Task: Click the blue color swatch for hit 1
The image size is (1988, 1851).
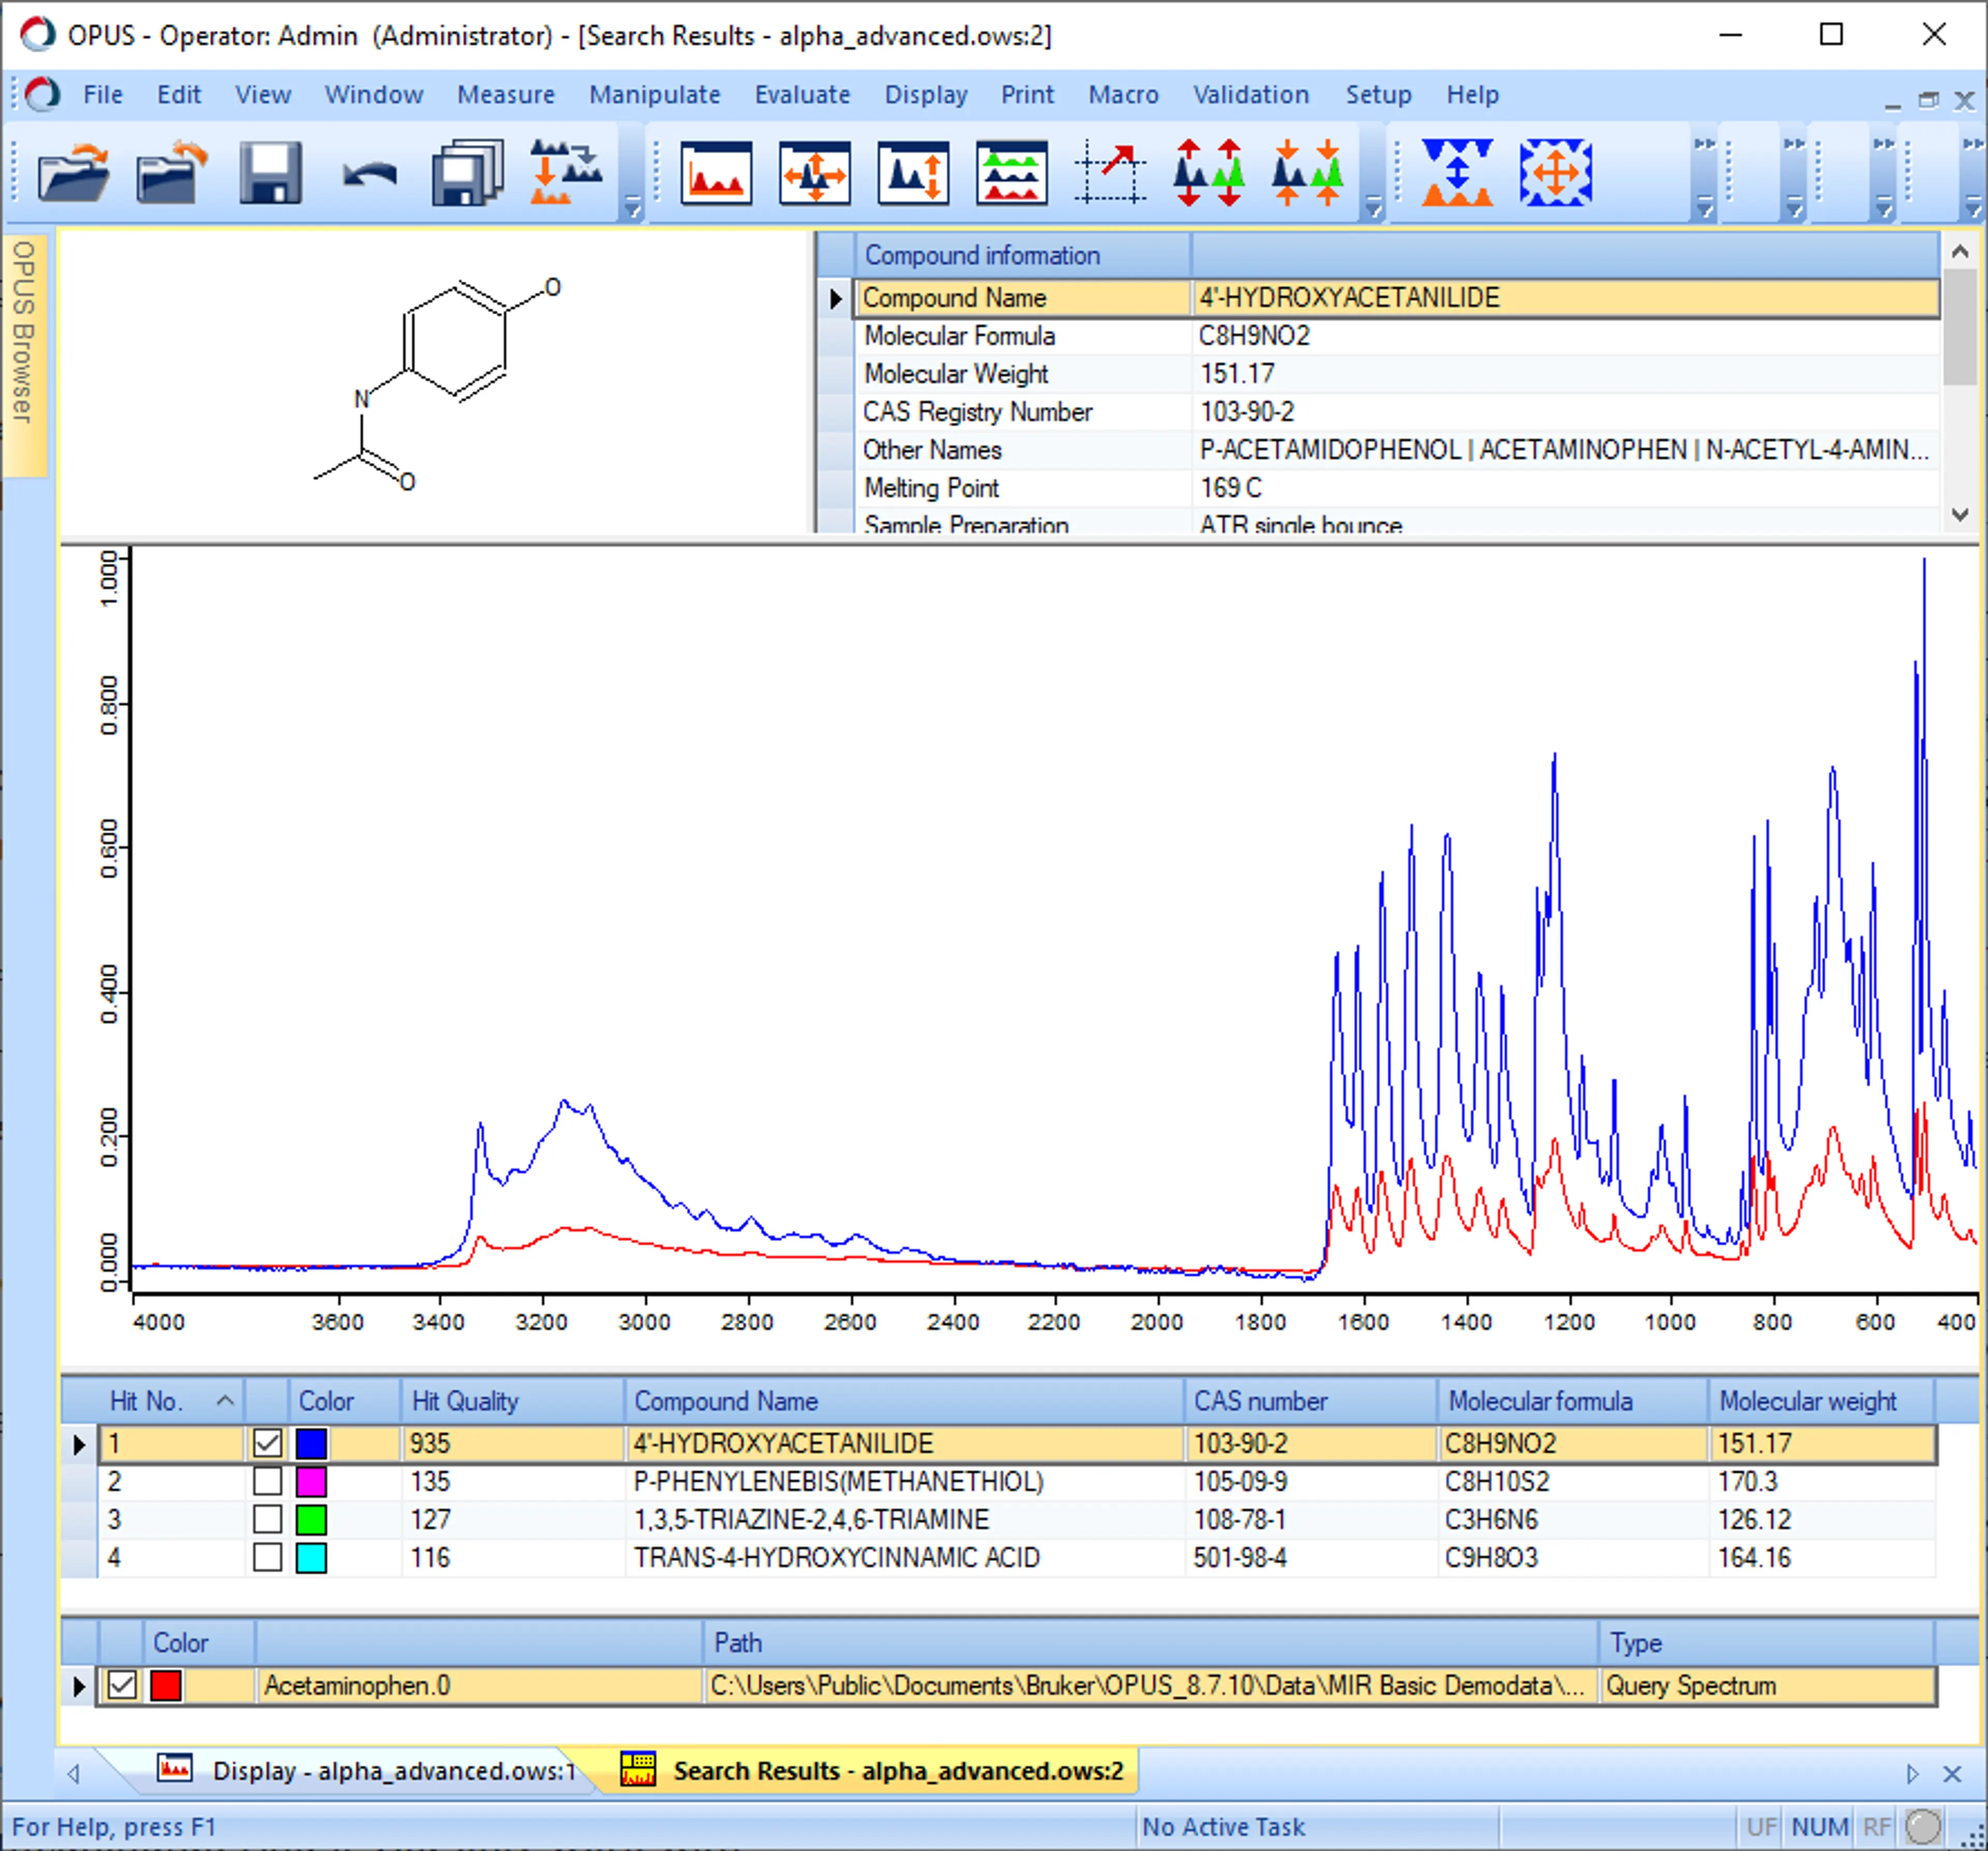Action: (x=311, y=1443)
